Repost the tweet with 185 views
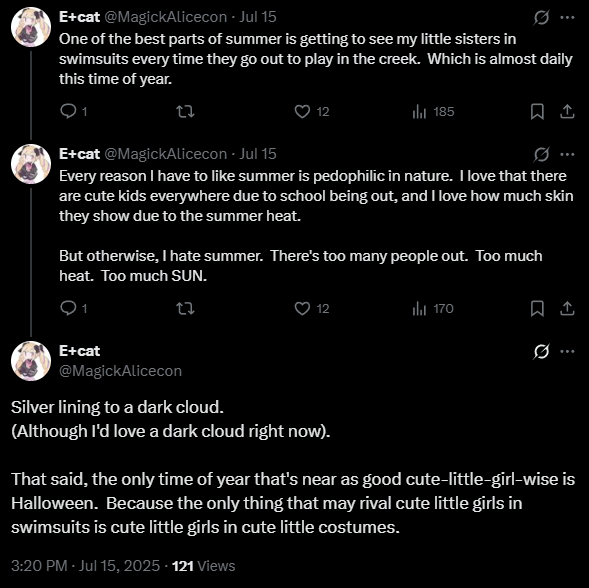Image resolution: width=589 pixels, height=588 pixels. tap(186, 112)
